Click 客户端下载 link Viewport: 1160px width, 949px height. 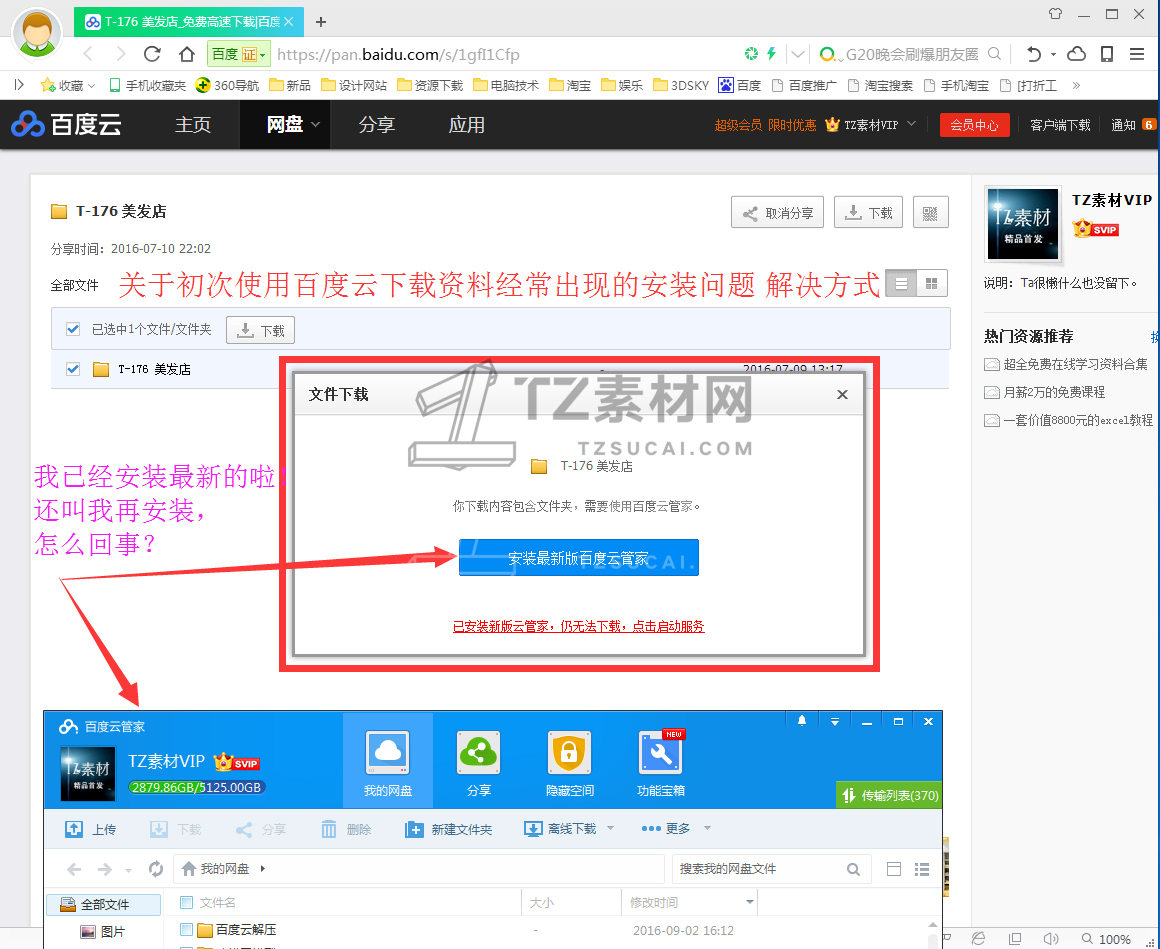coord(1060,125)
